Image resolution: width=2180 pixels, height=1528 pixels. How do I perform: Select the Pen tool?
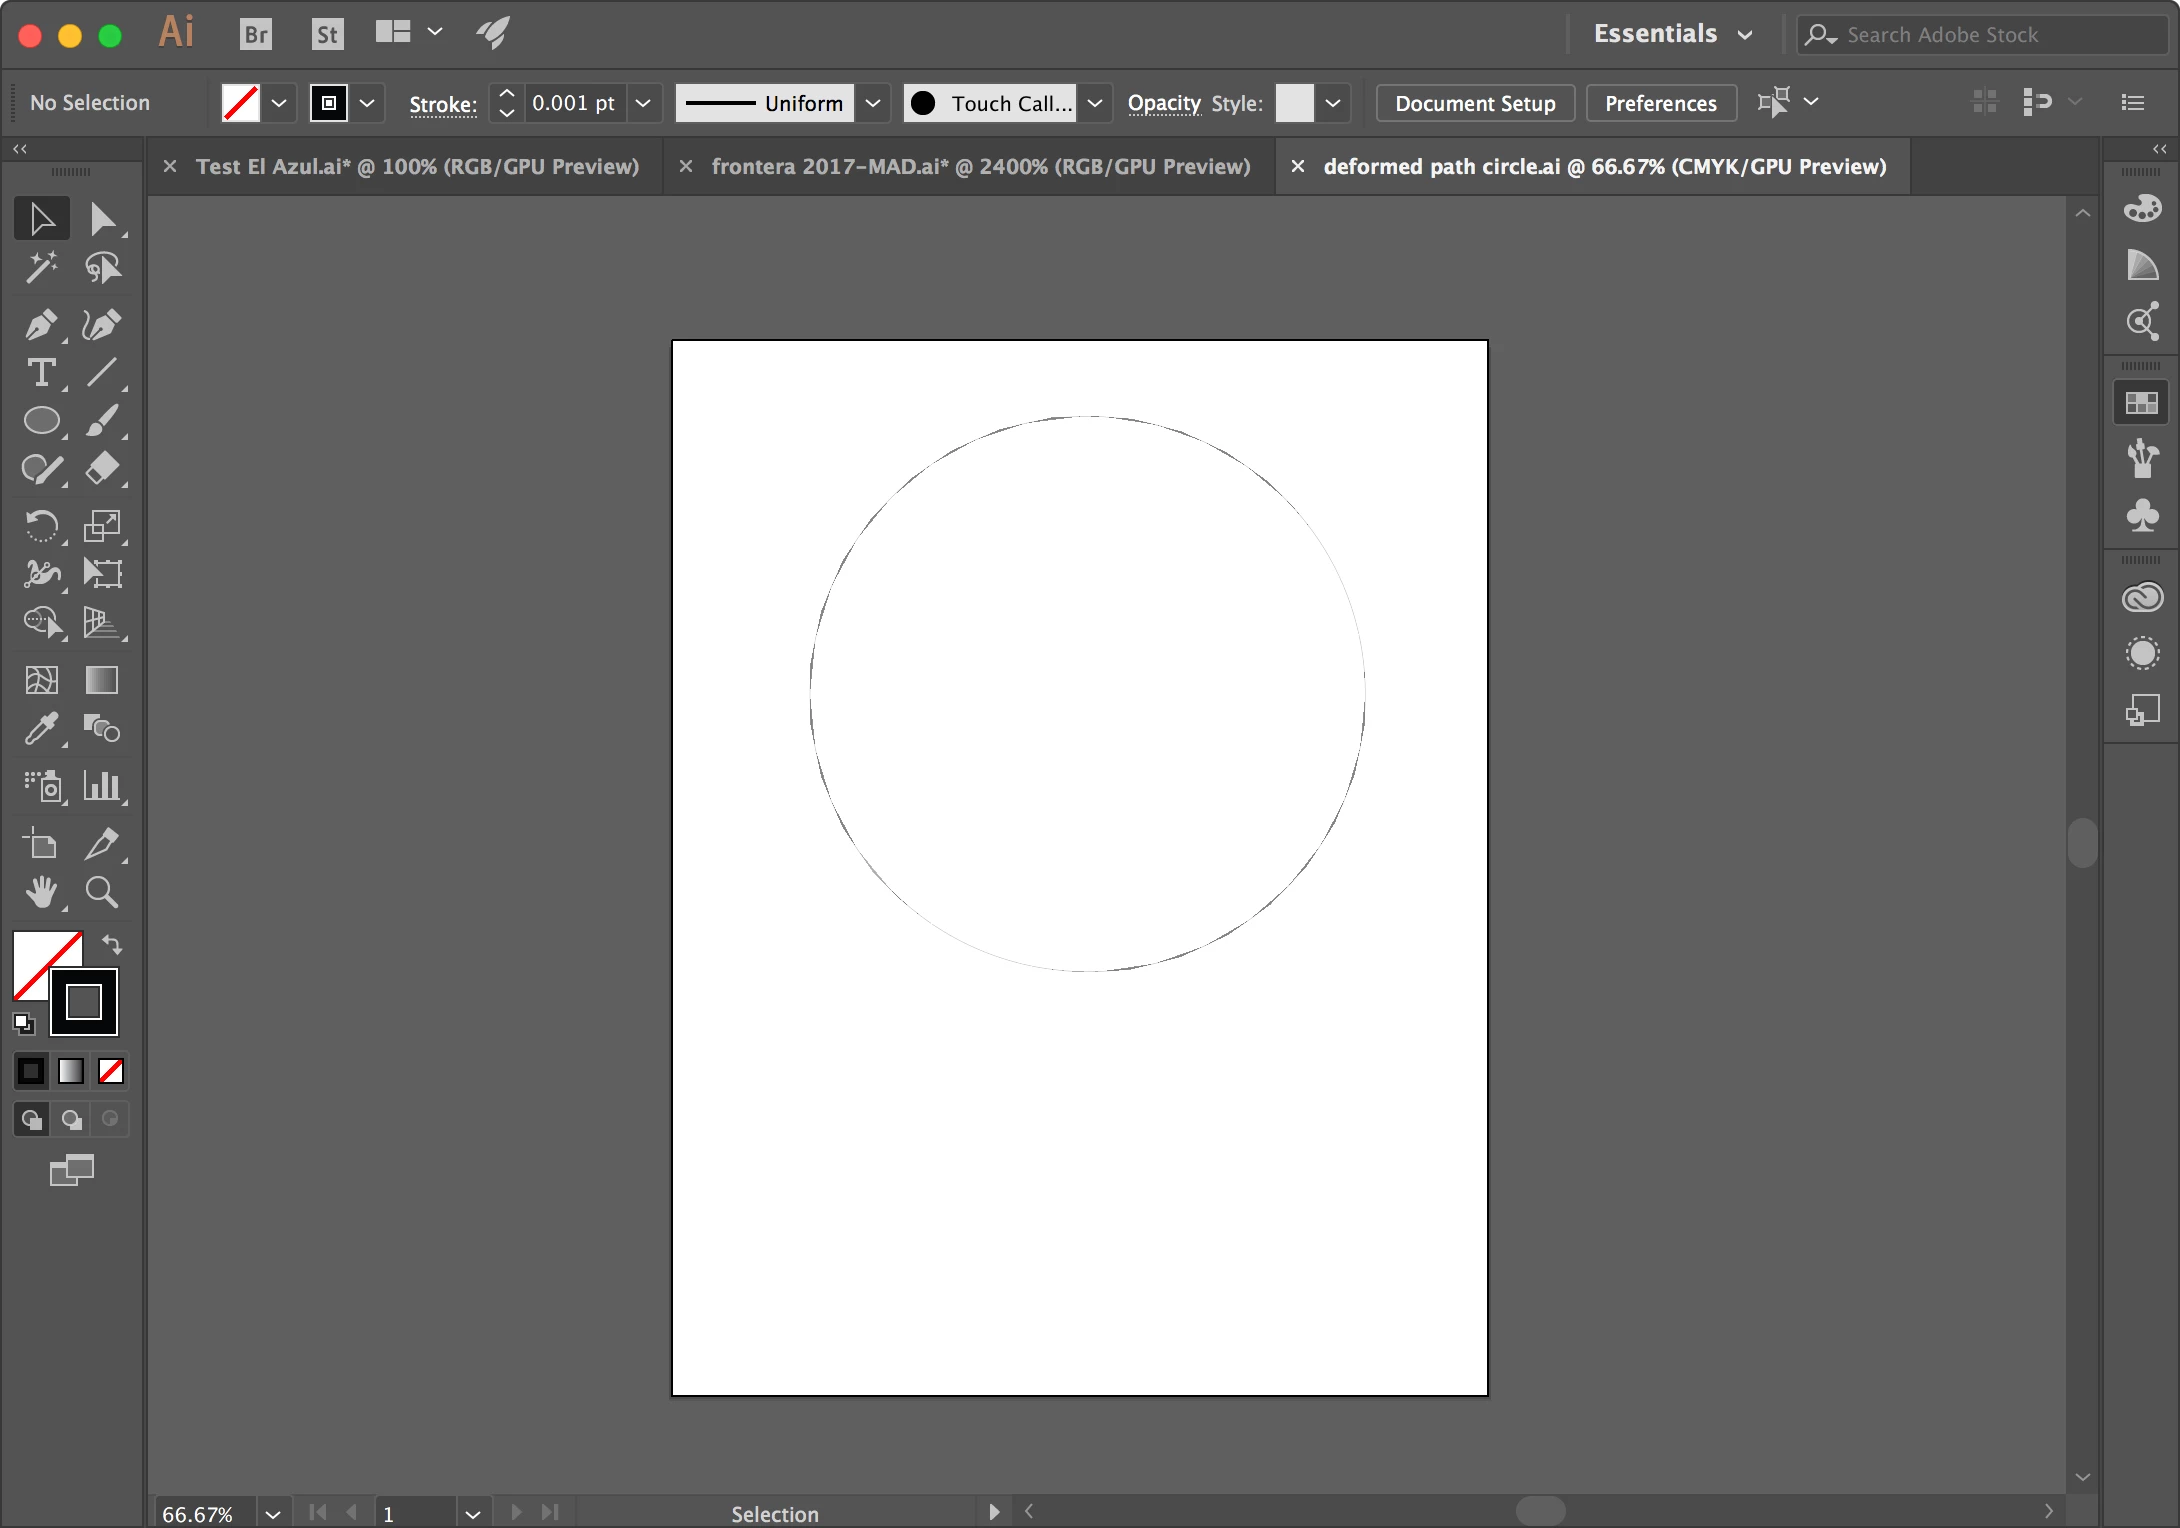(41, 325)
